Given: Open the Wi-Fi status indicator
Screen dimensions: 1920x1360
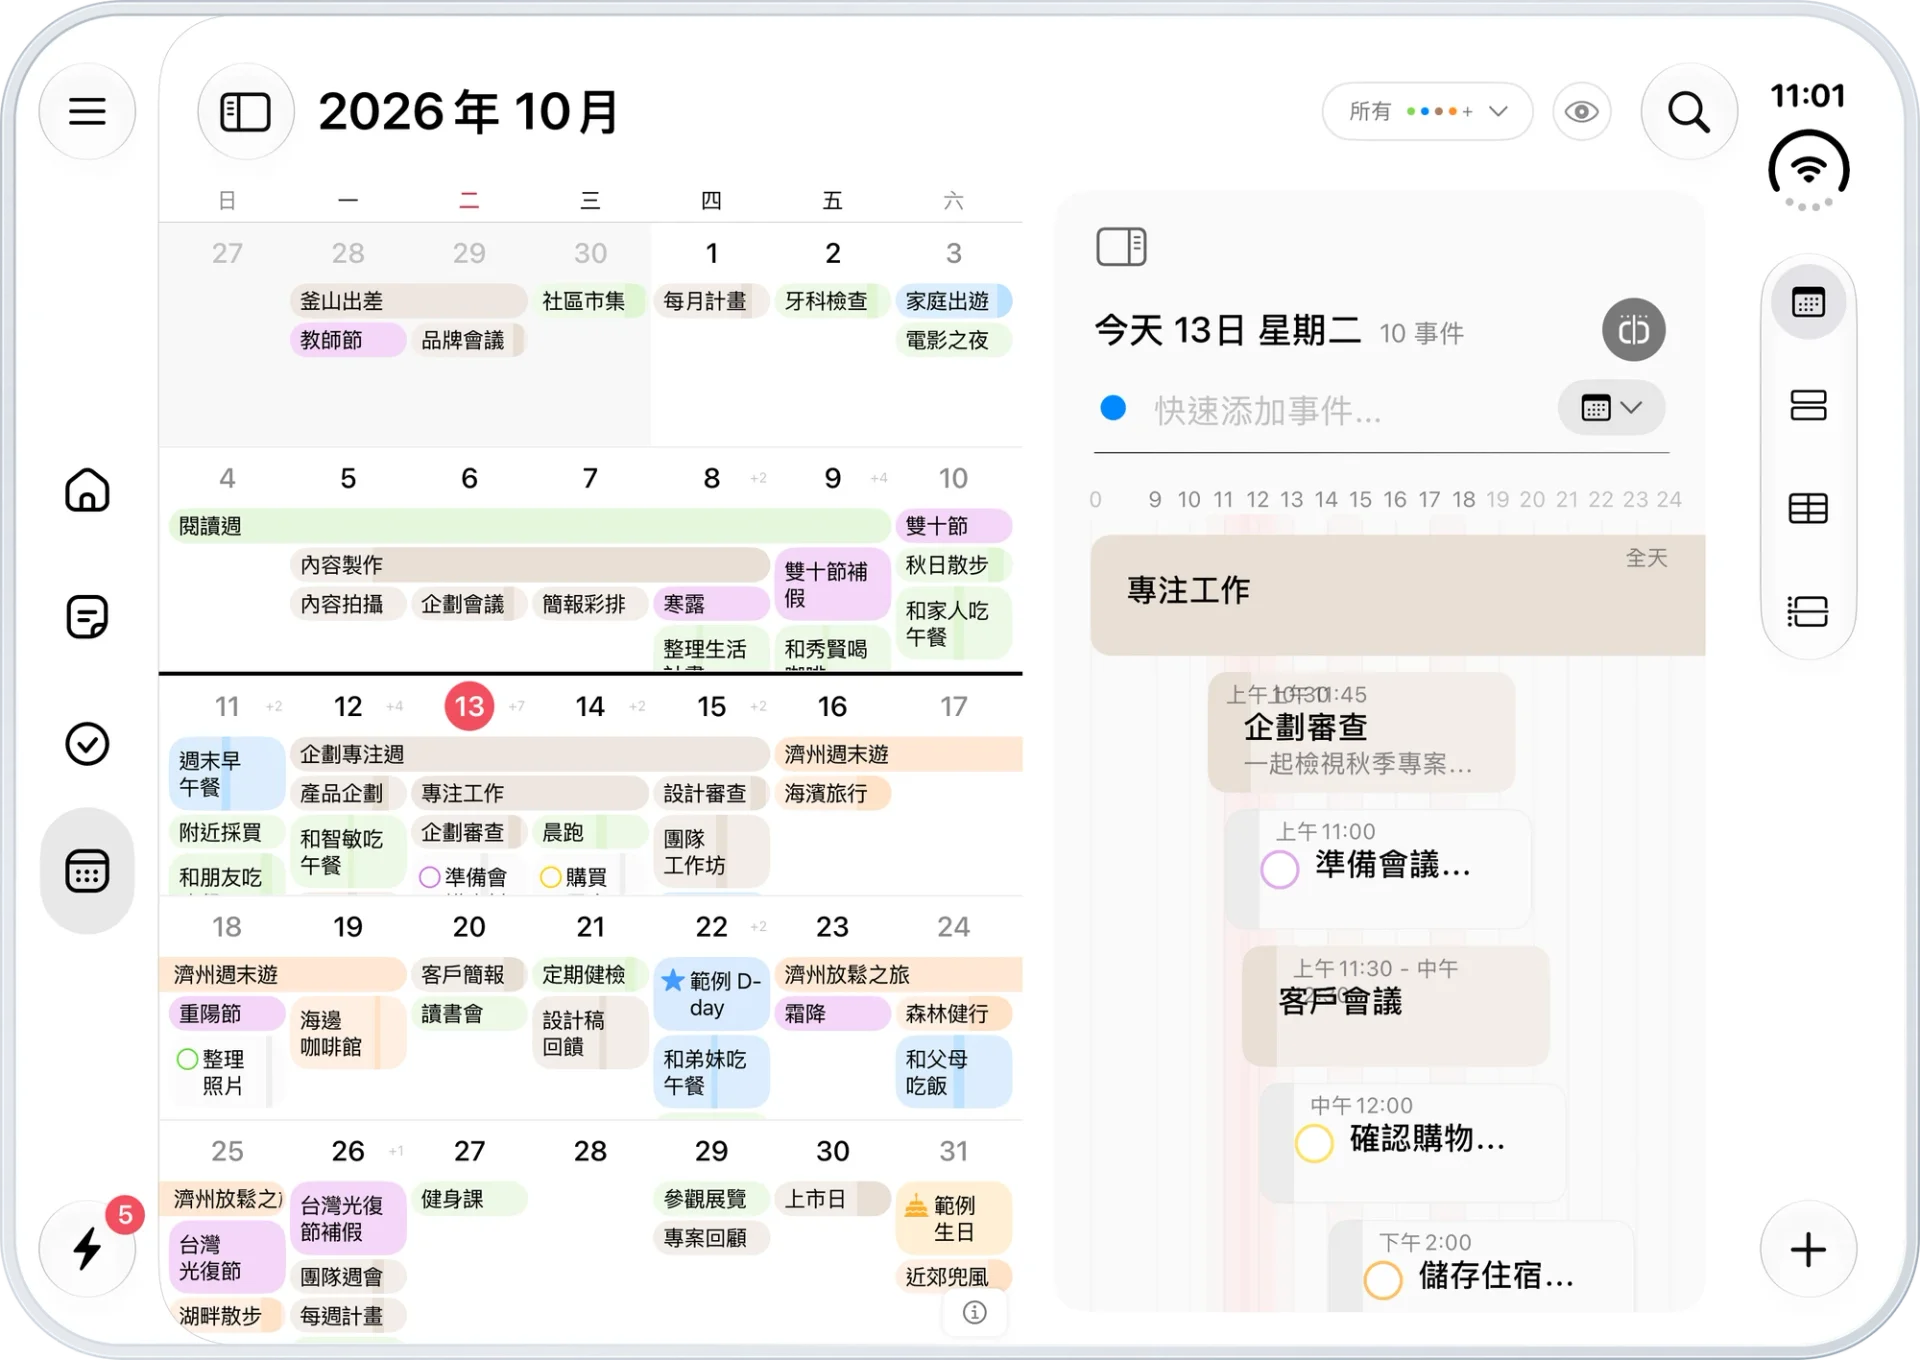Looking at the screenshot, I should [x=1808, y=168].
